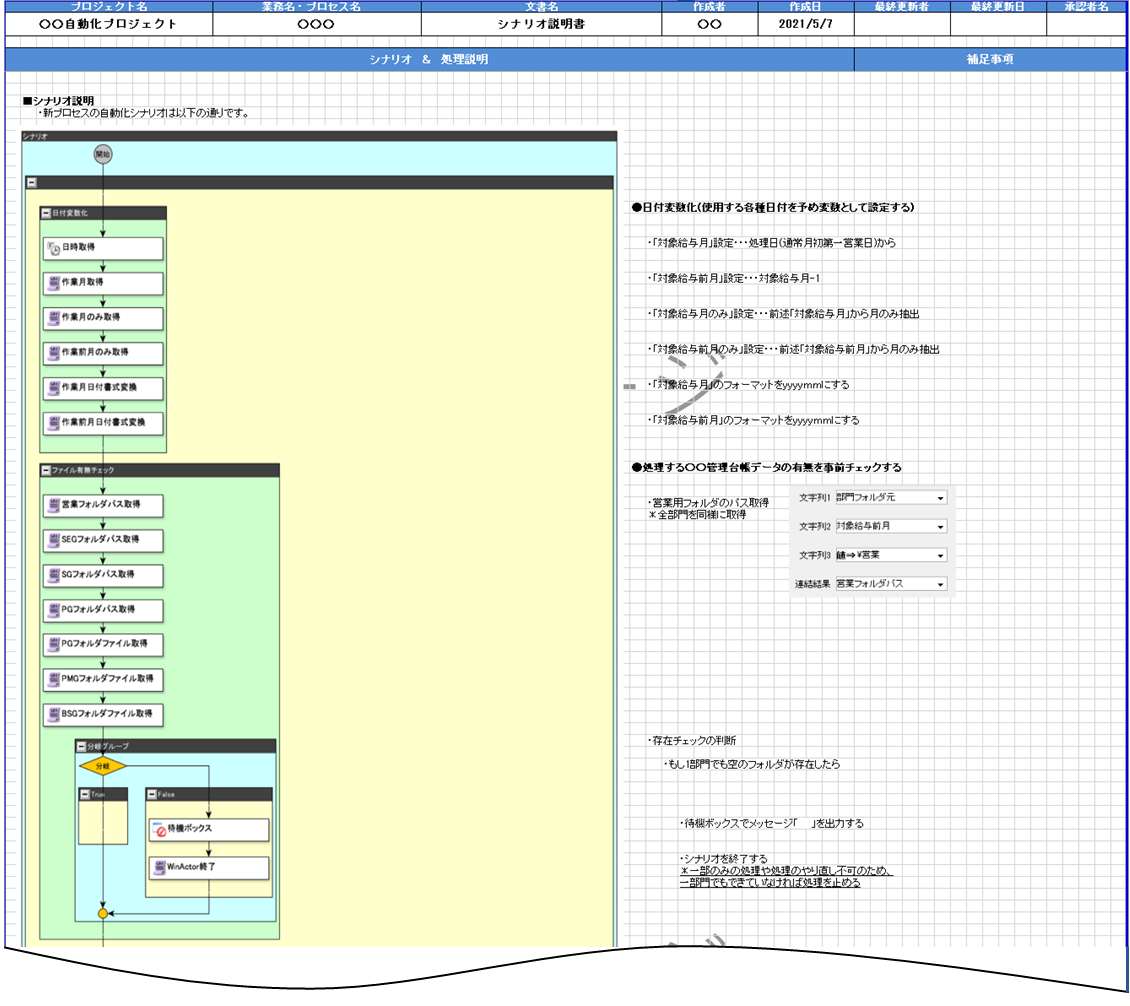Collapse the False branch box

152,794
